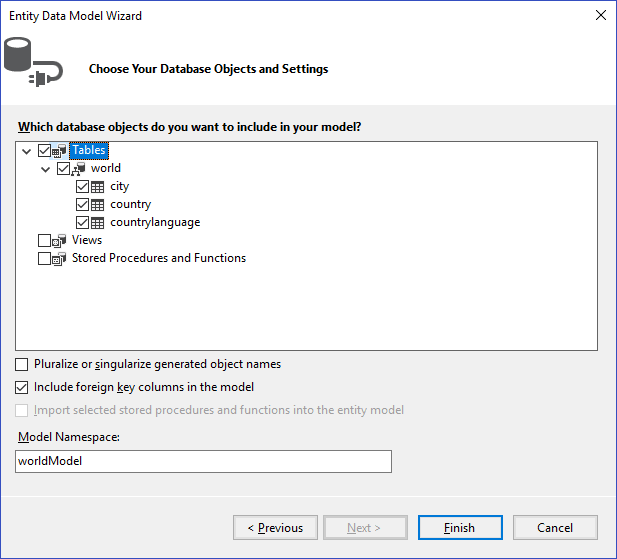Click the Model Namespace text field

[x=204, y=461]
